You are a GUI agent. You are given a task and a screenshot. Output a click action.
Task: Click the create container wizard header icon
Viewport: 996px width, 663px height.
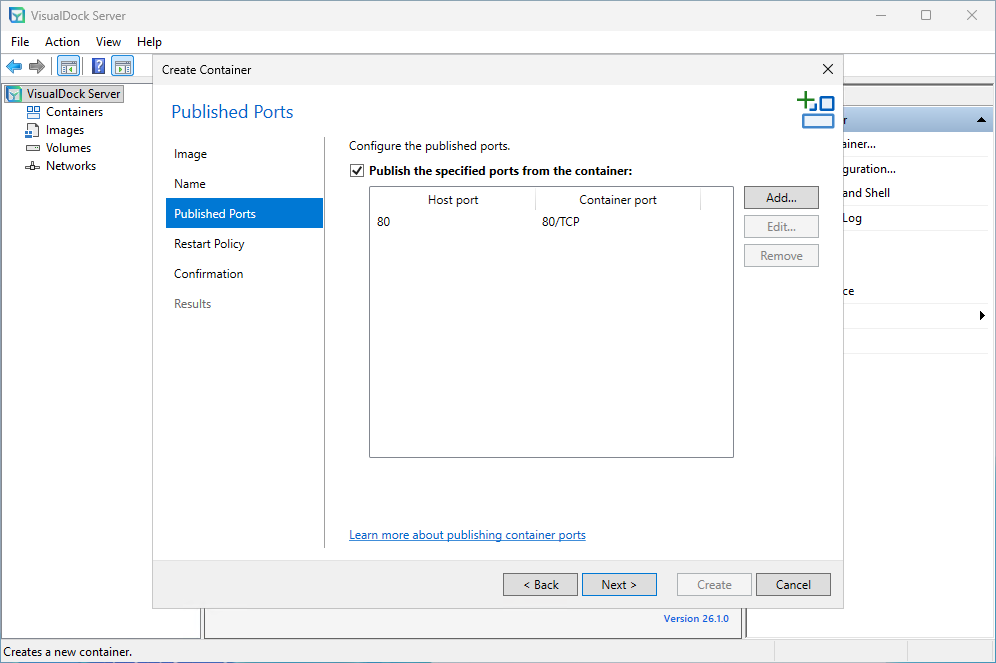(816, 110)
